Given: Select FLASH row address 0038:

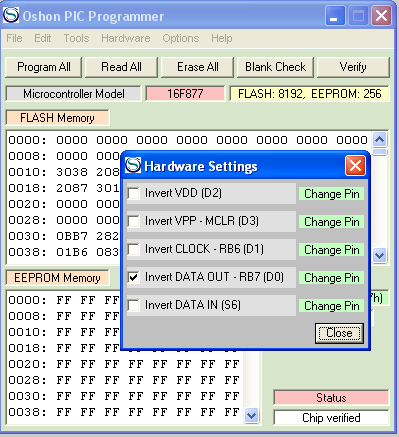Looking at the screenshot, I should coord(27,252).
